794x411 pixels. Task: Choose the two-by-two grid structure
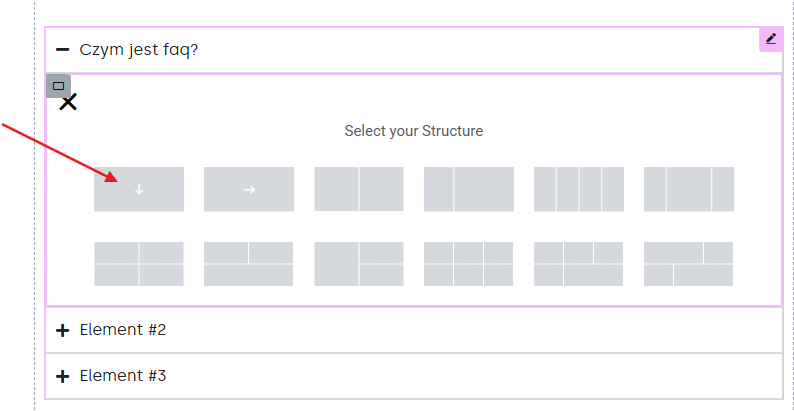coord(139,264)
